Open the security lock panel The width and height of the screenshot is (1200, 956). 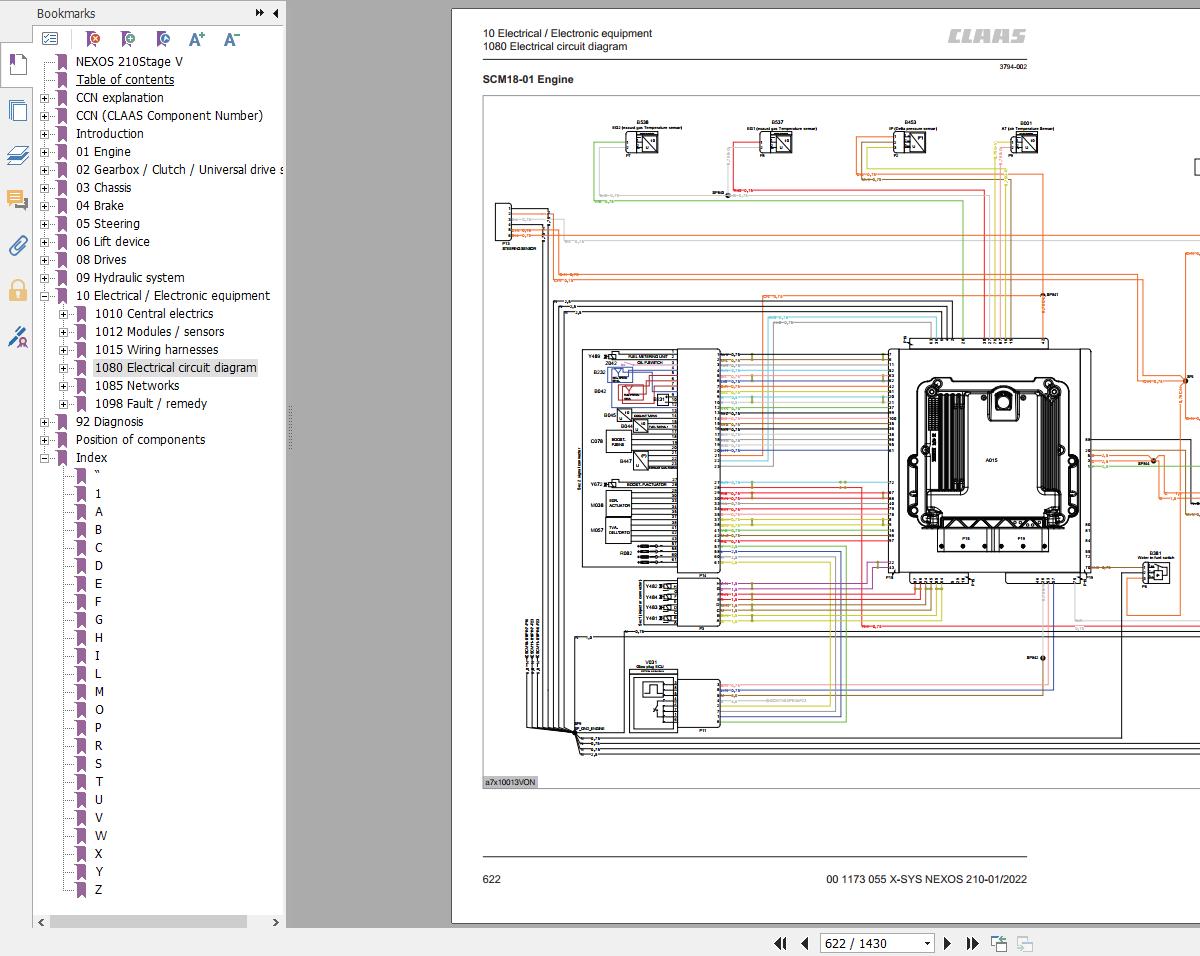point(17,291)
